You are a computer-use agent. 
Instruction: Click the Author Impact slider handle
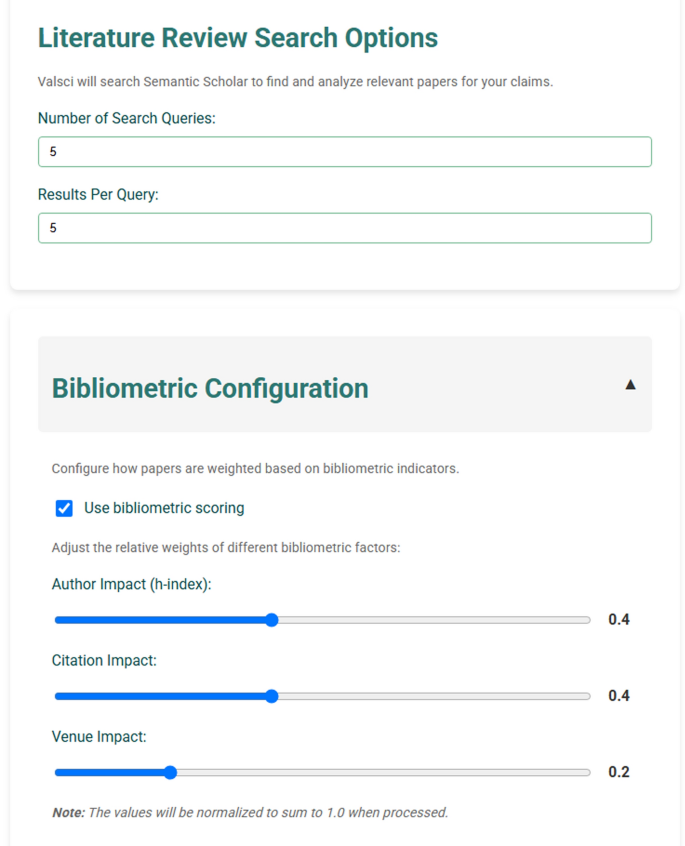(272, 620)
